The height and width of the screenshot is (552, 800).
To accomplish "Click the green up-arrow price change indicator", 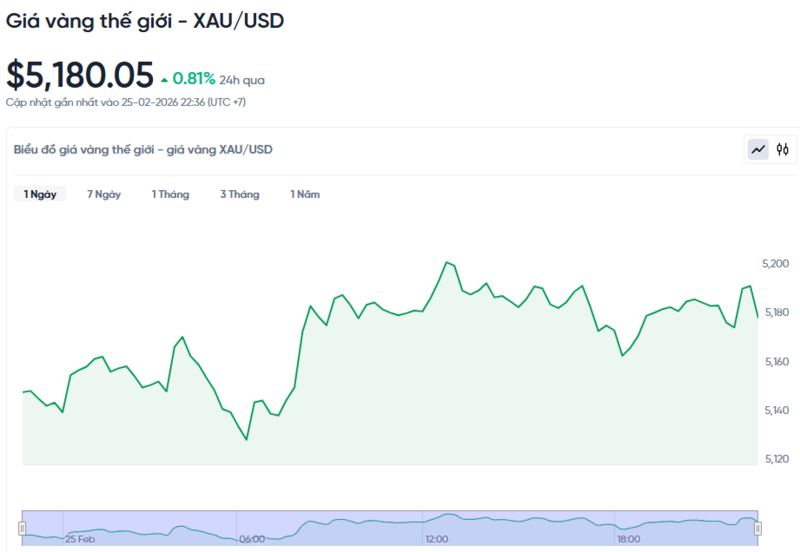I will [164, 79].
